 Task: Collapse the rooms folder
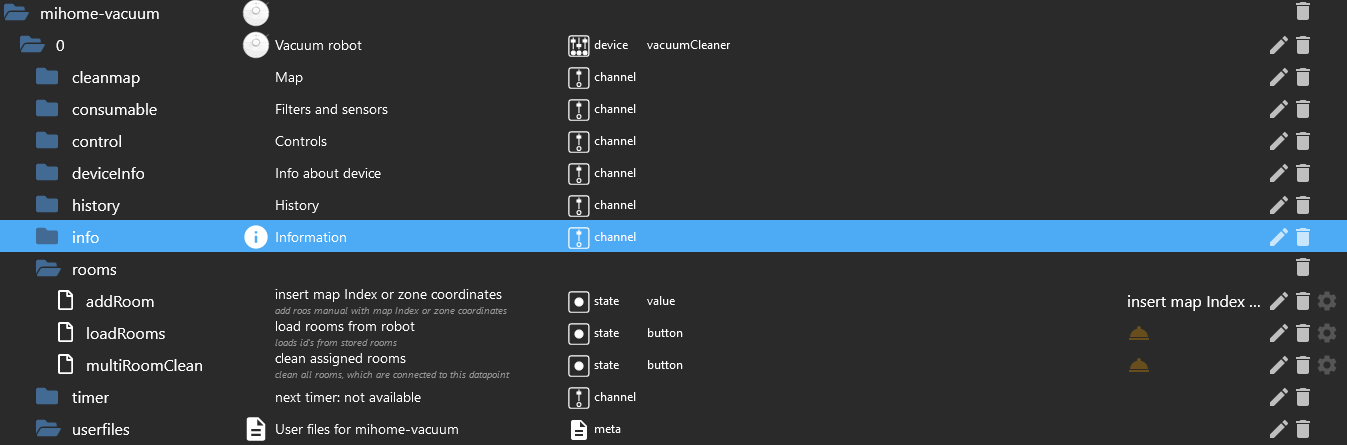point(47,269)
